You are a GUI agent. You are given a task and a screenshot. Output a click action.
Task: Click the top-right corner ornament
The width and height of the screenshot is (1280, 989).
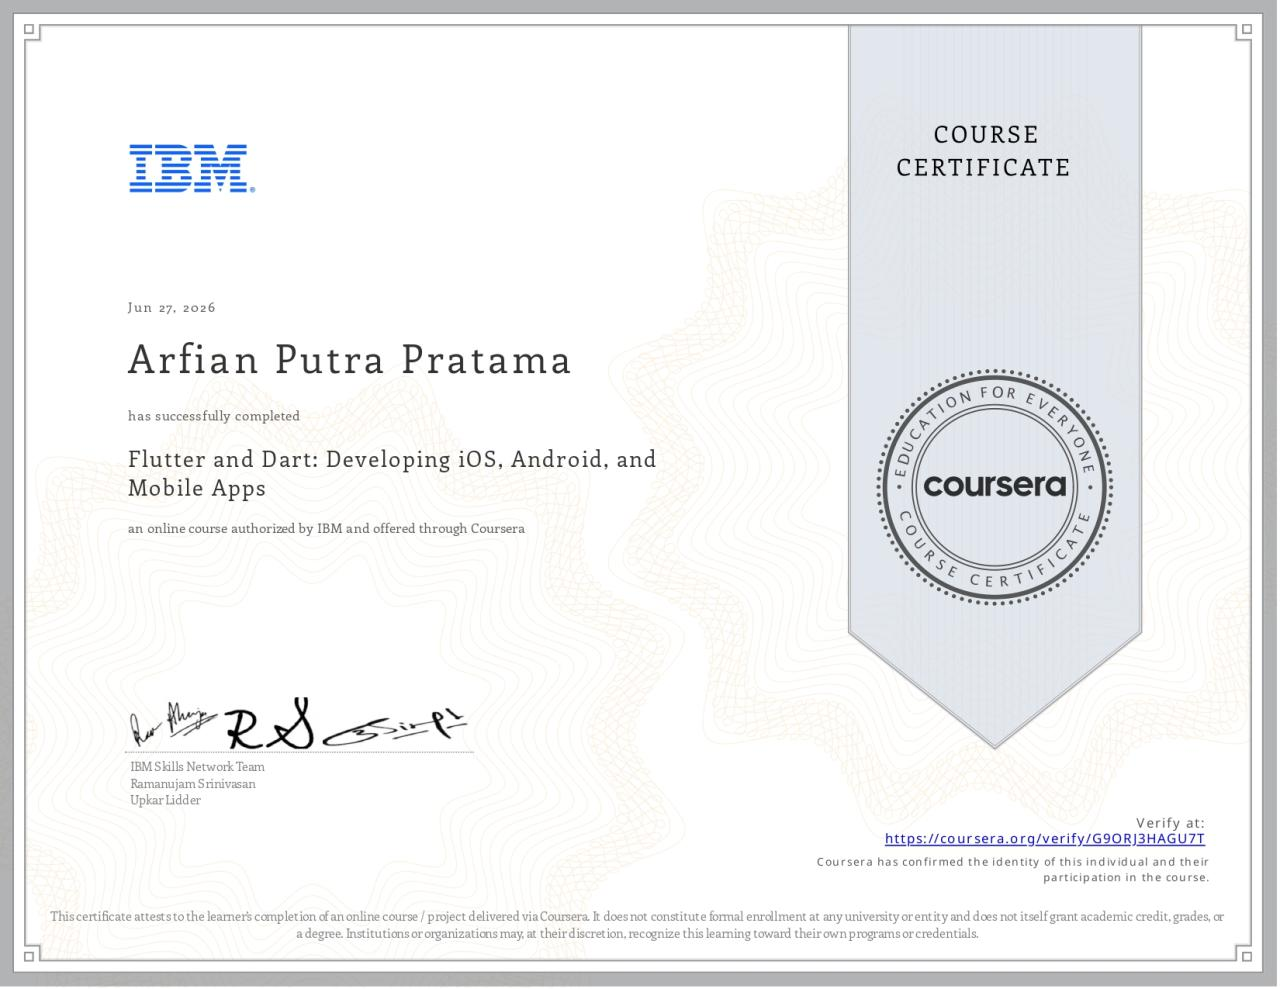click(1245, 31)
